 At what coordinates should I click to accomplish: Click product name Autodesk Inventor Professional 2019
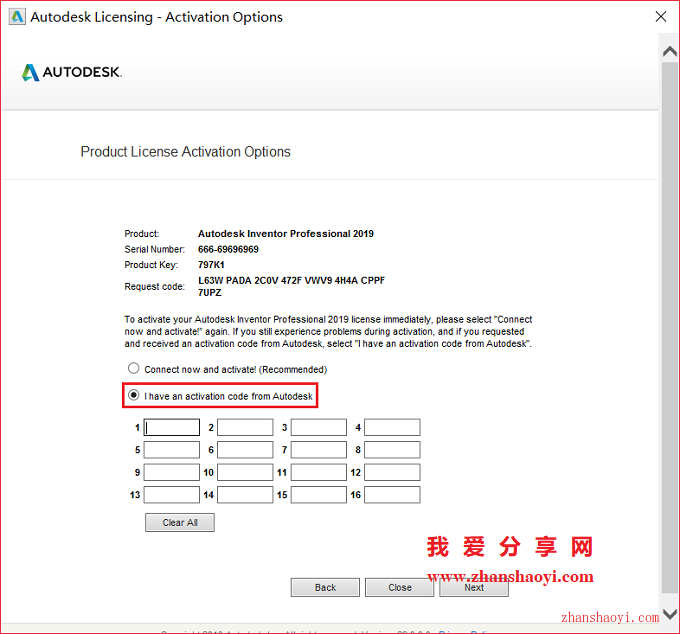(286, 234)
